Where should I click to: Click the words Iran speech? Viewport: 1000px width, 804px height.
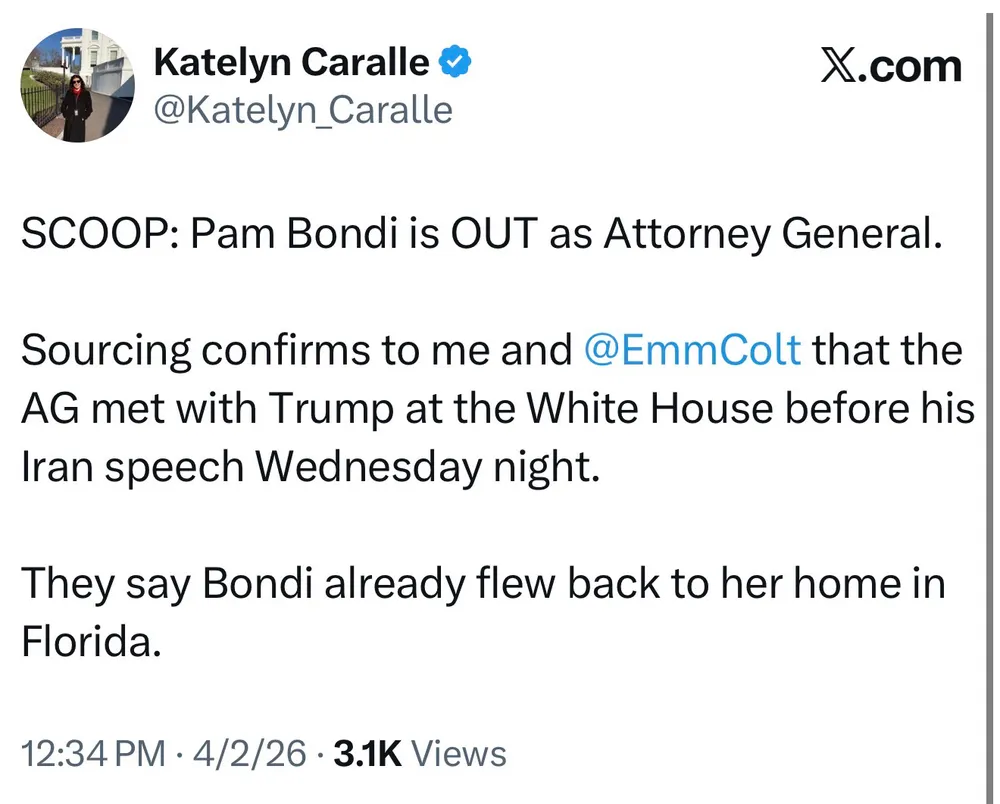(134, 466)
